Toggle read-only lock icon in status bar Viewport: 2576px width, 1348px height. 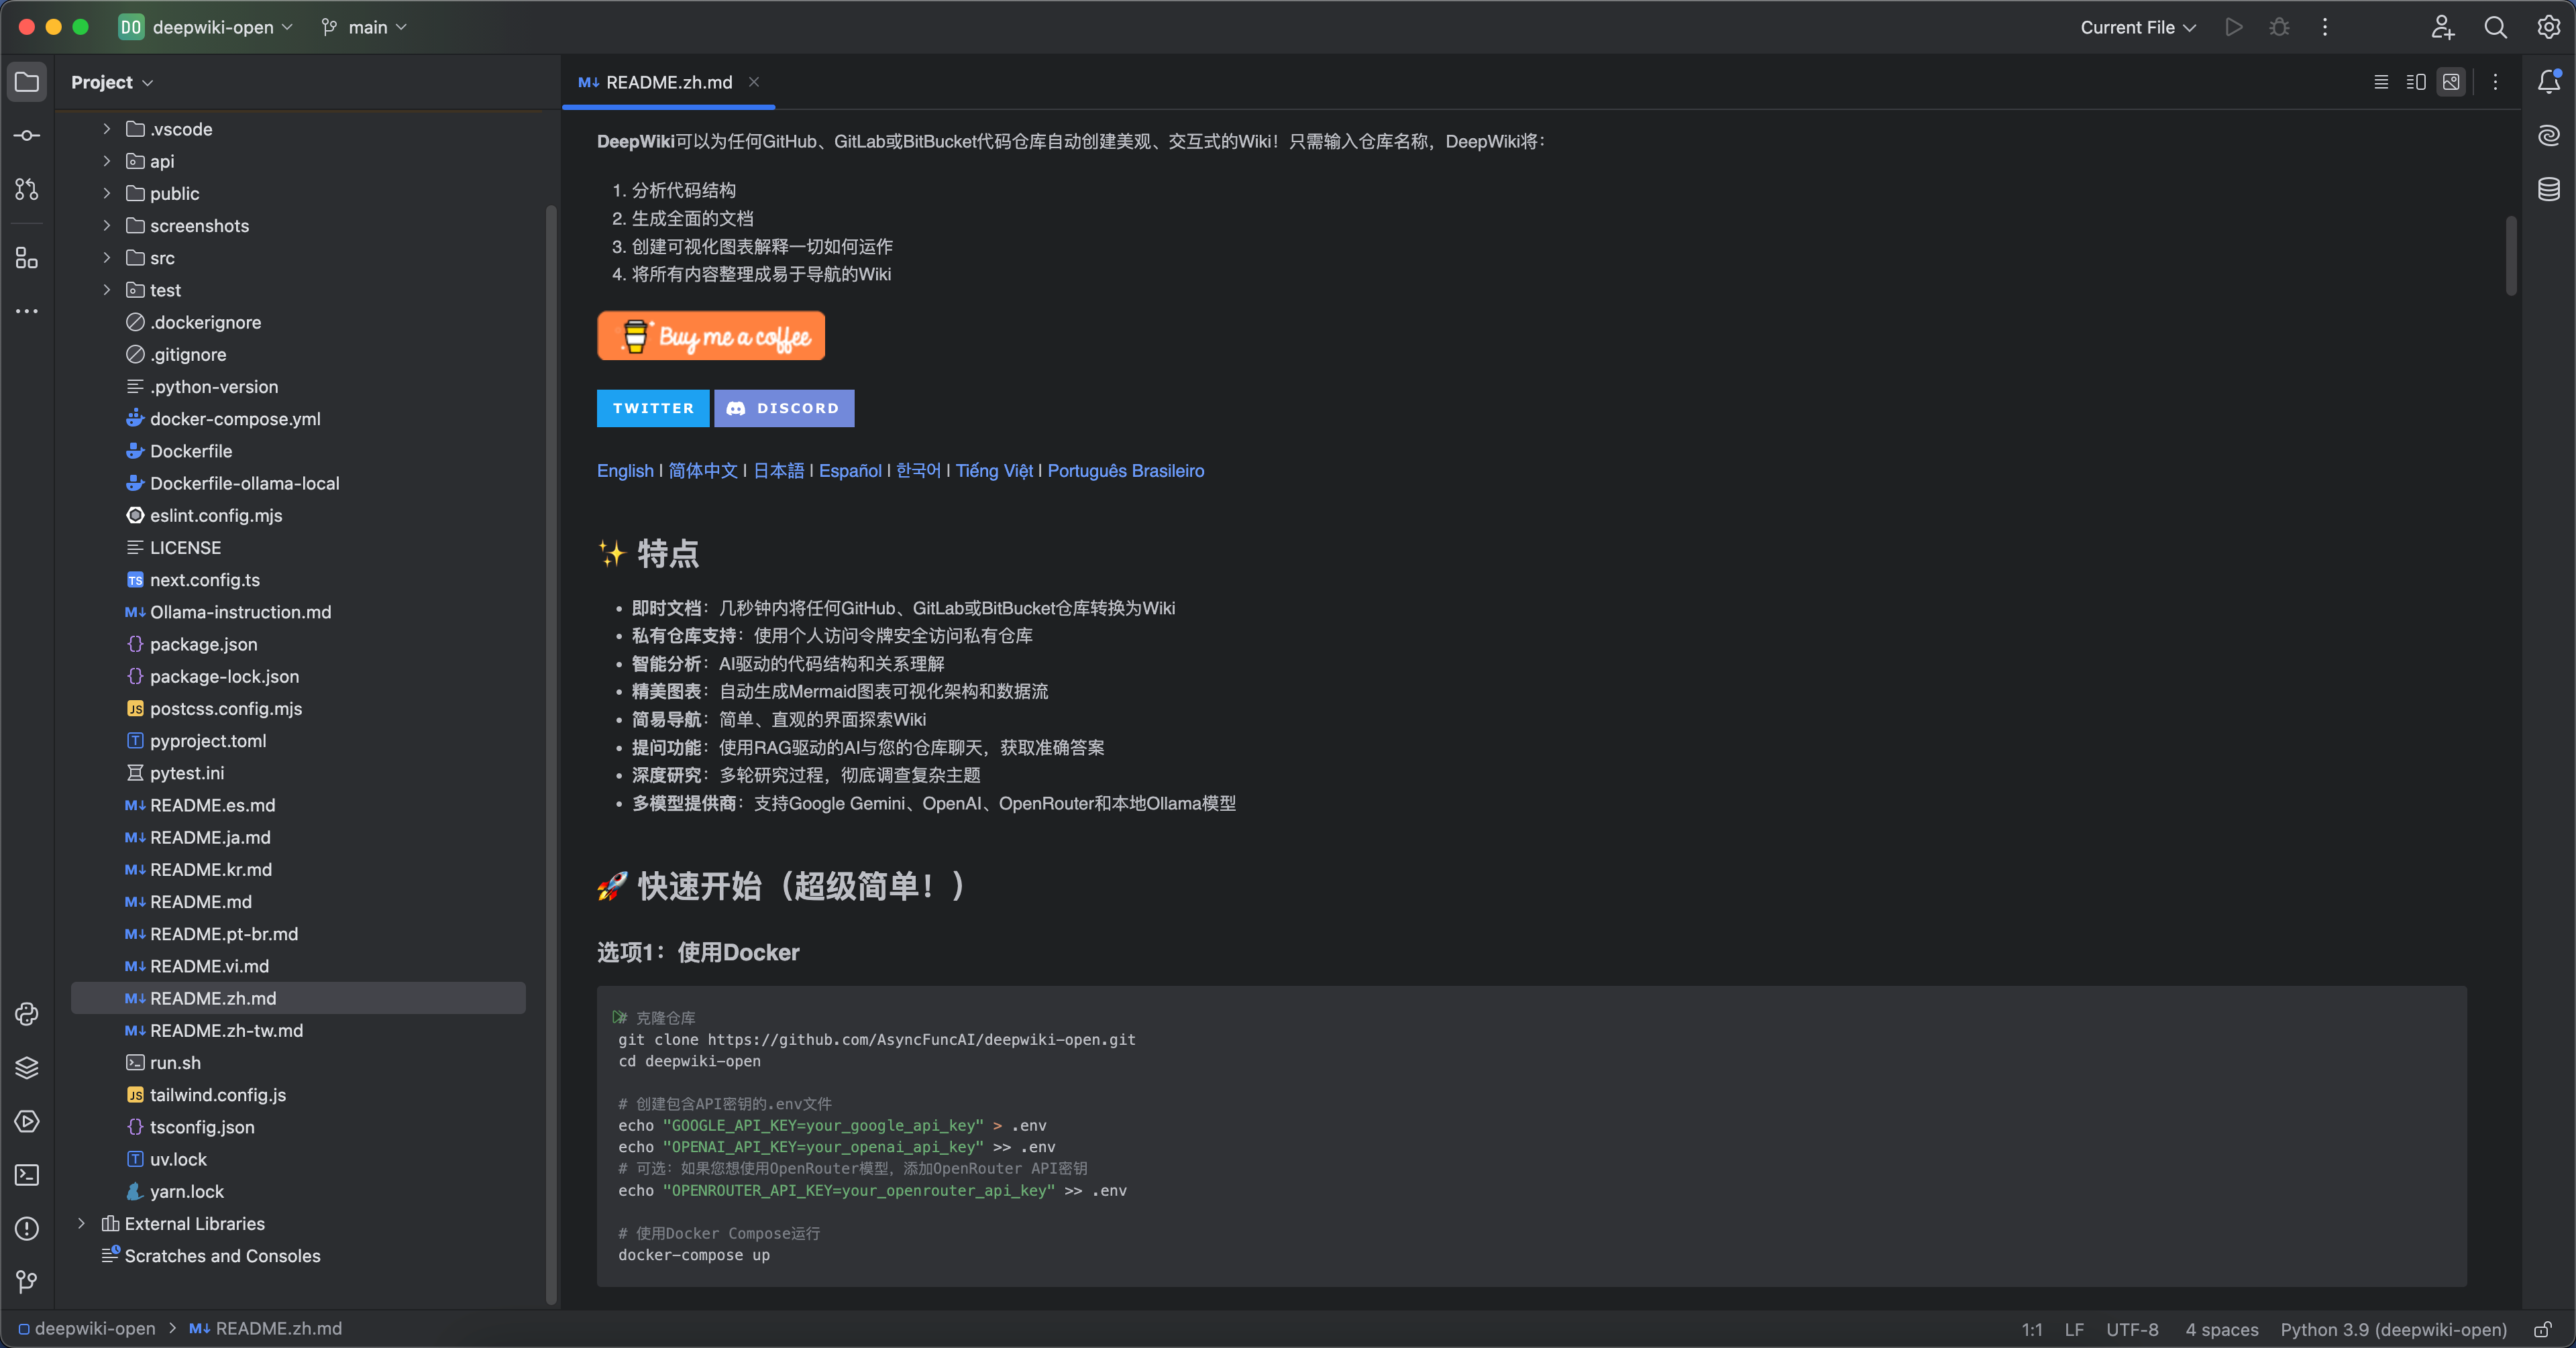[2543, 1329]
